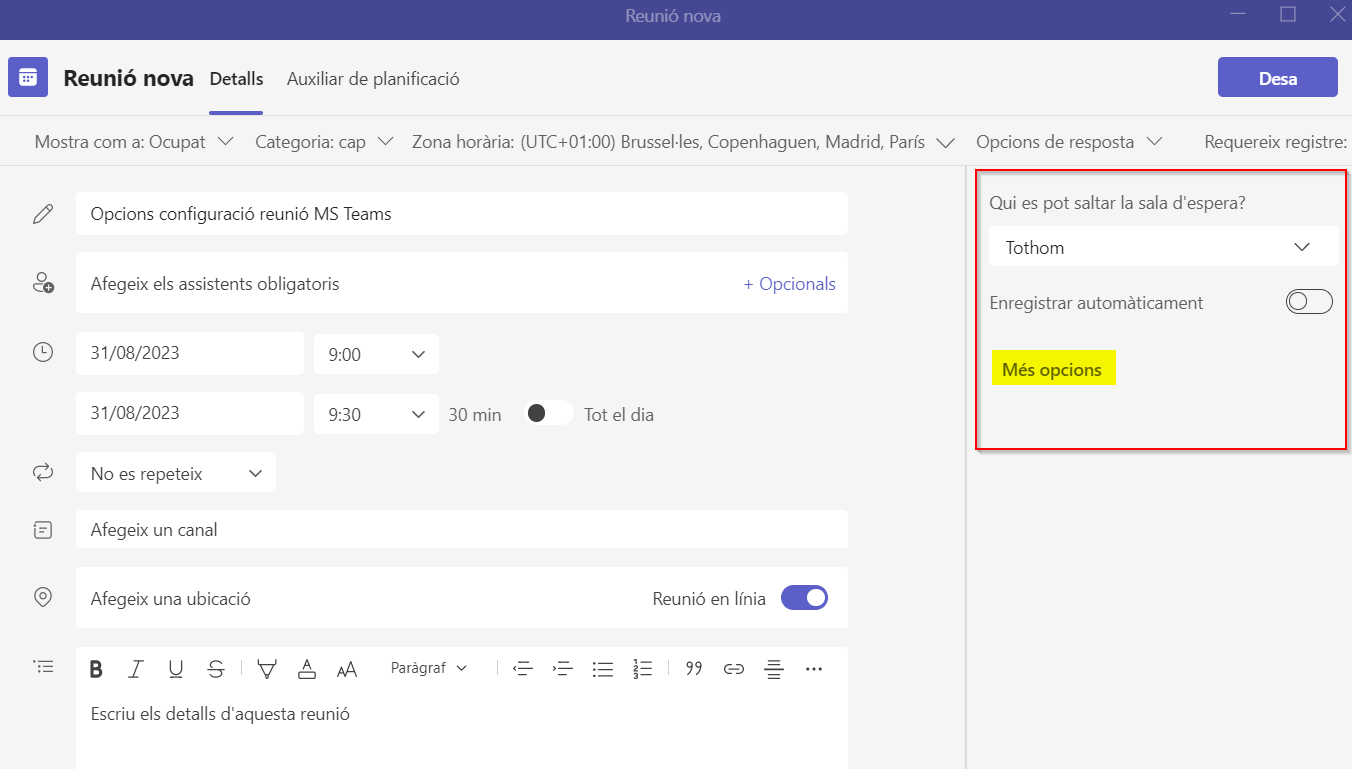Click the add attendees person icon

(x=43, y=283)
